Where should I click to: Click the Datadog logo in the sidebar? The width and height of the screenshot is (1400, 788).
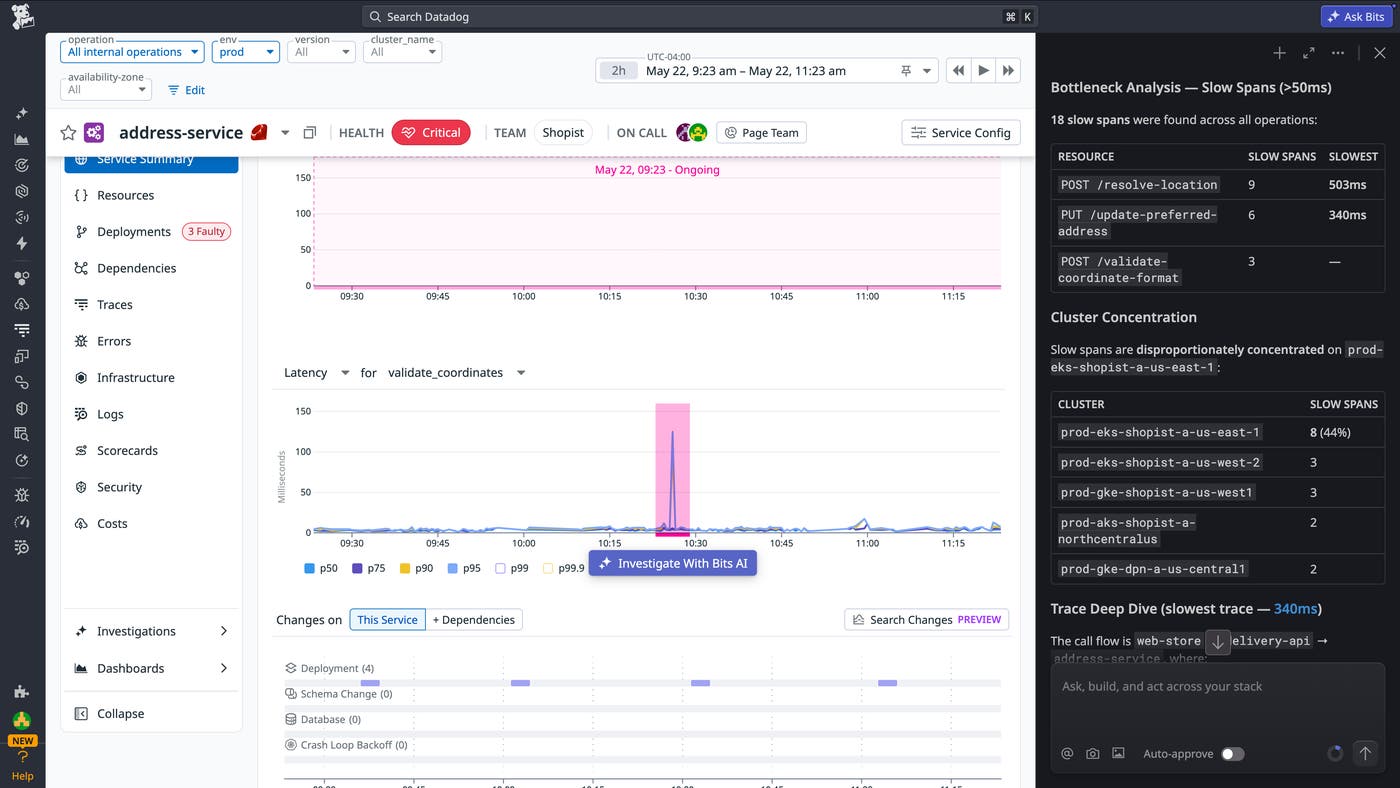(x=22, y=16)
